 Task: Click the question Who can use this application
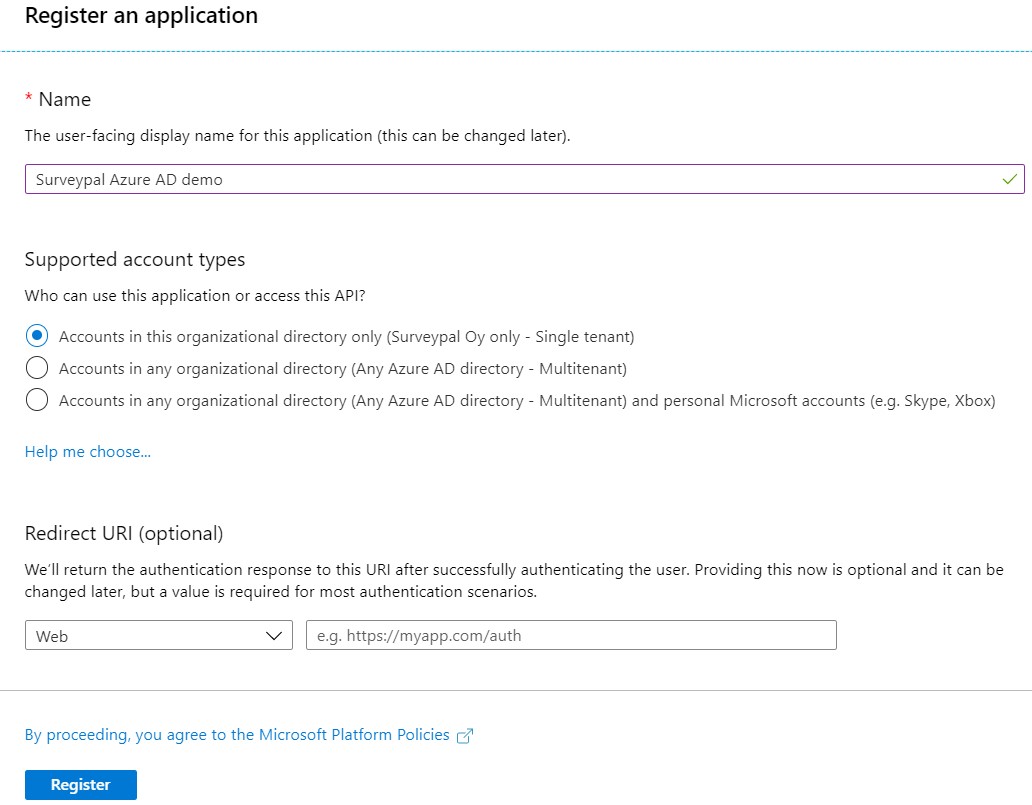point(195,296)
